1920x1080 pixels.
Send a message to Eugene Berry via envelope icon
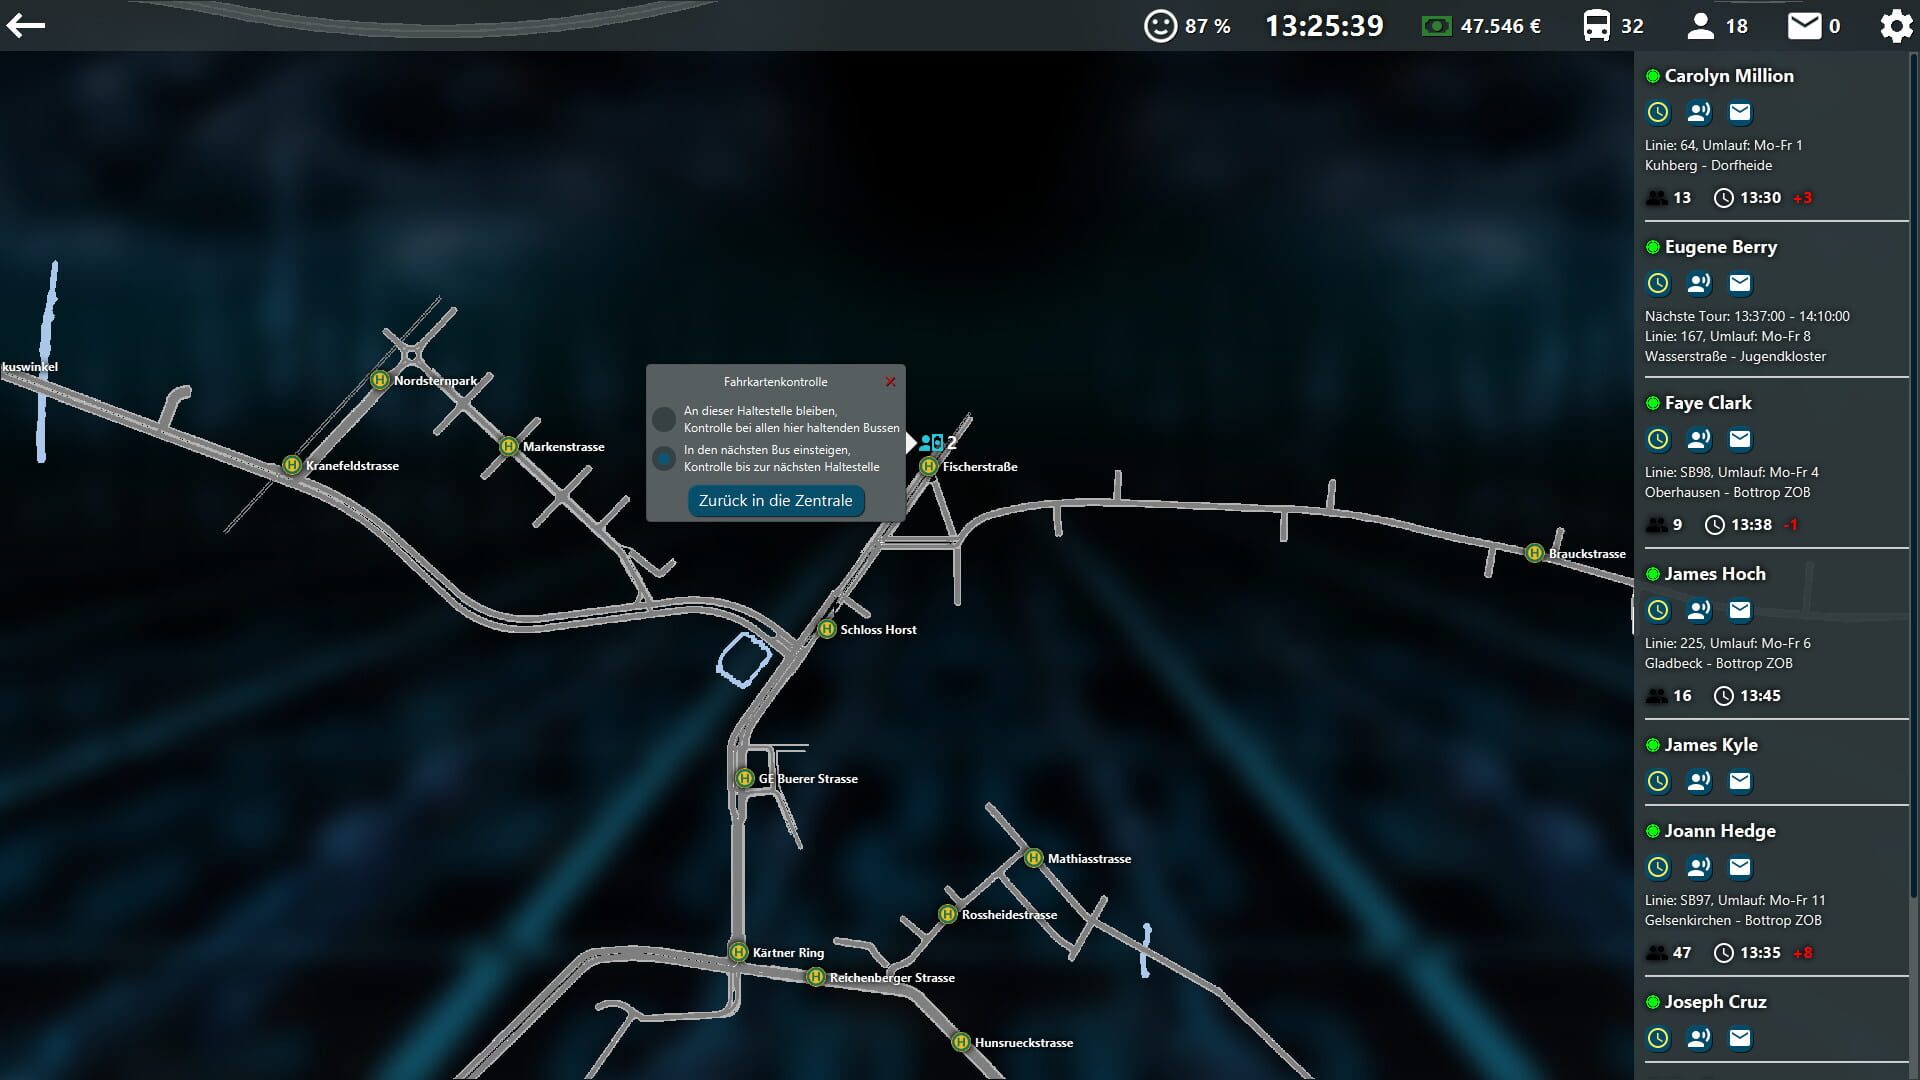(x=1740, y=284)
